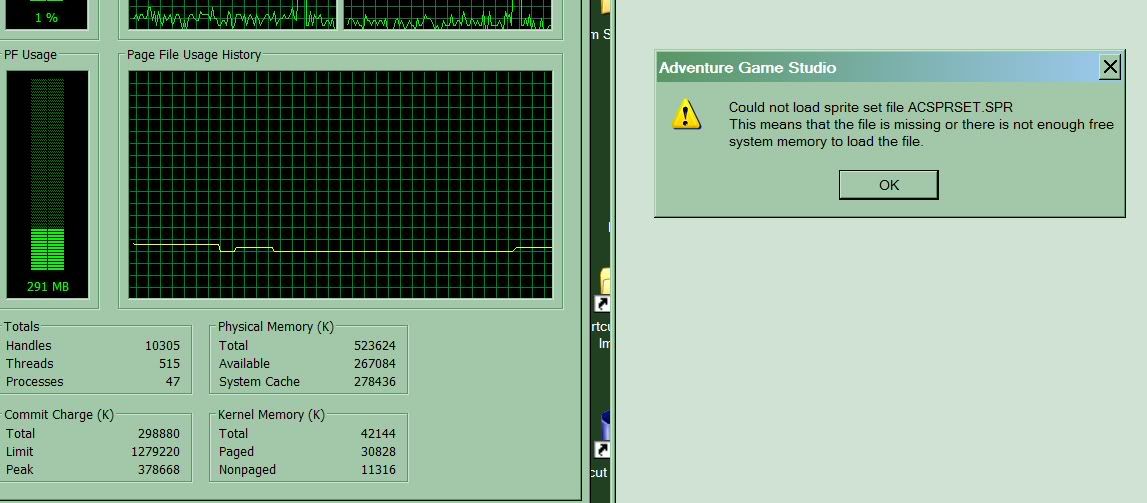Viewport: 1147px width, 503px height.
Task: Click Kernel Memory Total 42144
Action: coord(378,434)
